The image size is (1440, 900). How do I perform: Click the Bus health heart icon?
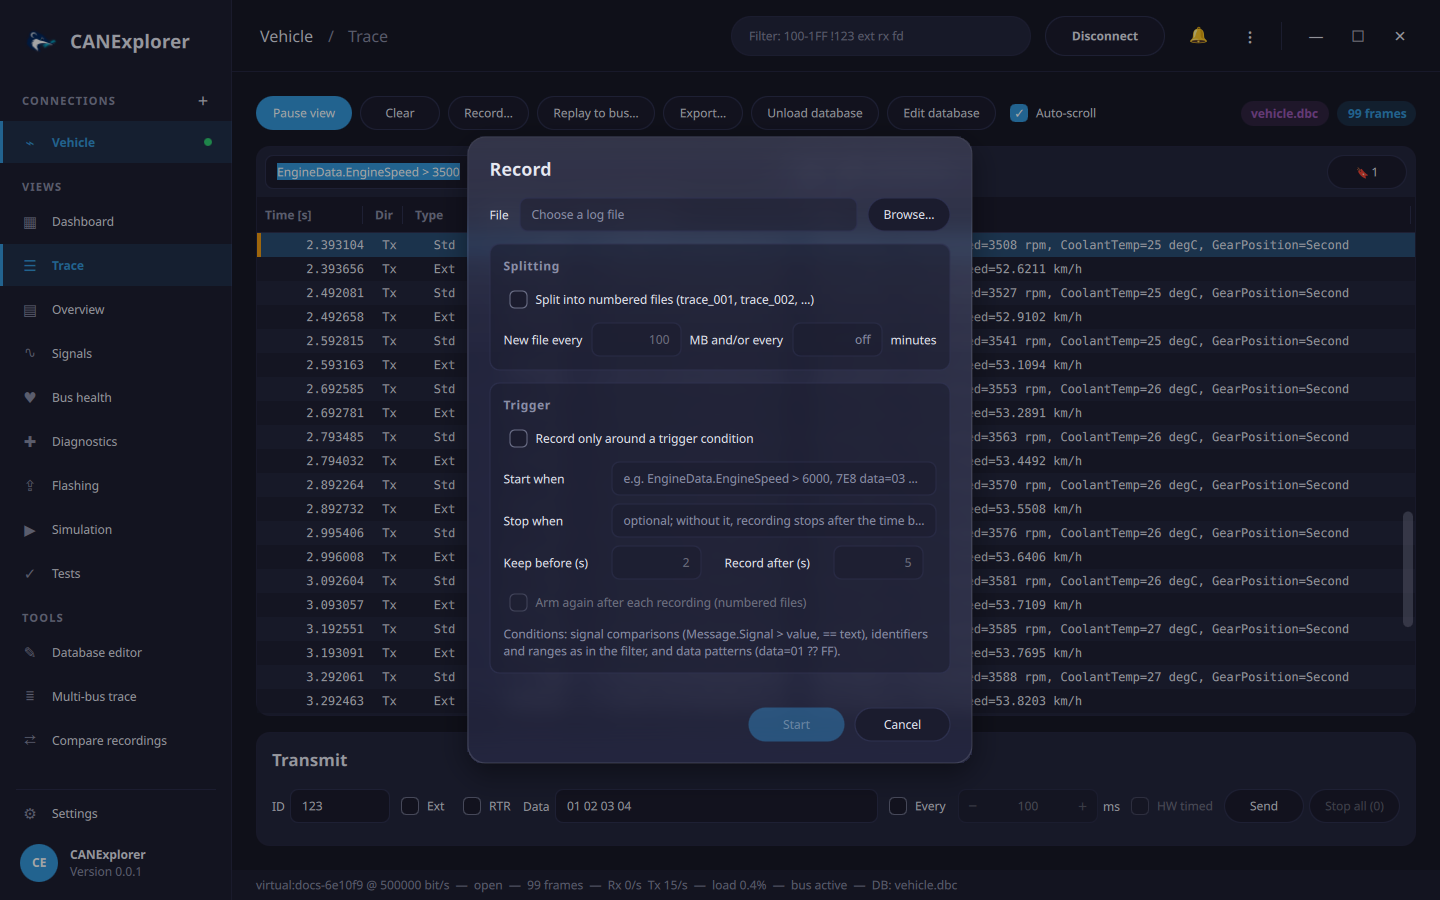tap(30, 398)
